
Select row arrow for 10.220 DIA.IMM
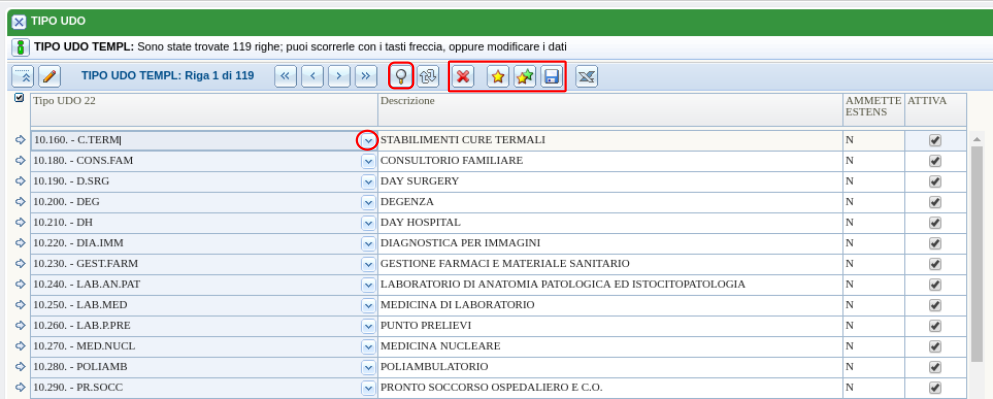[x=20, y=243]
